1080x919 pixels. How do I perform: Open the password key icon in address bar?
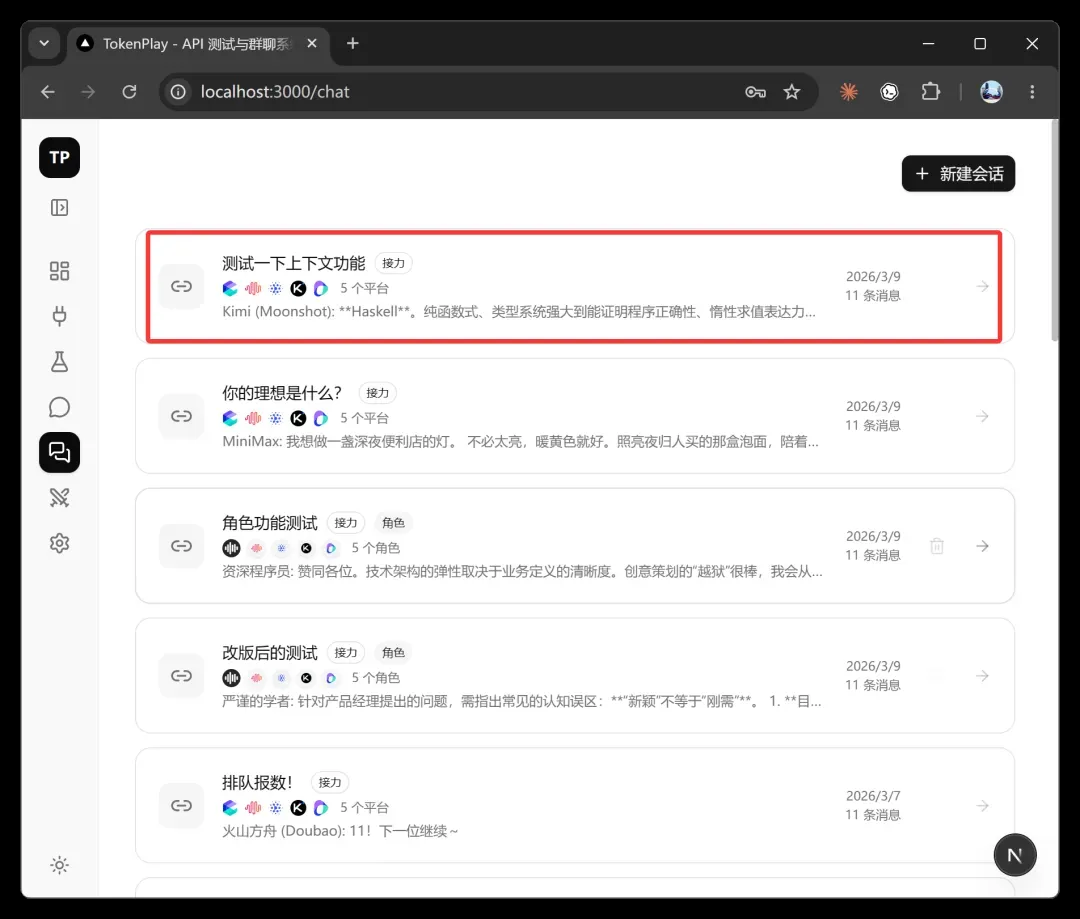[x=756, y=92]
